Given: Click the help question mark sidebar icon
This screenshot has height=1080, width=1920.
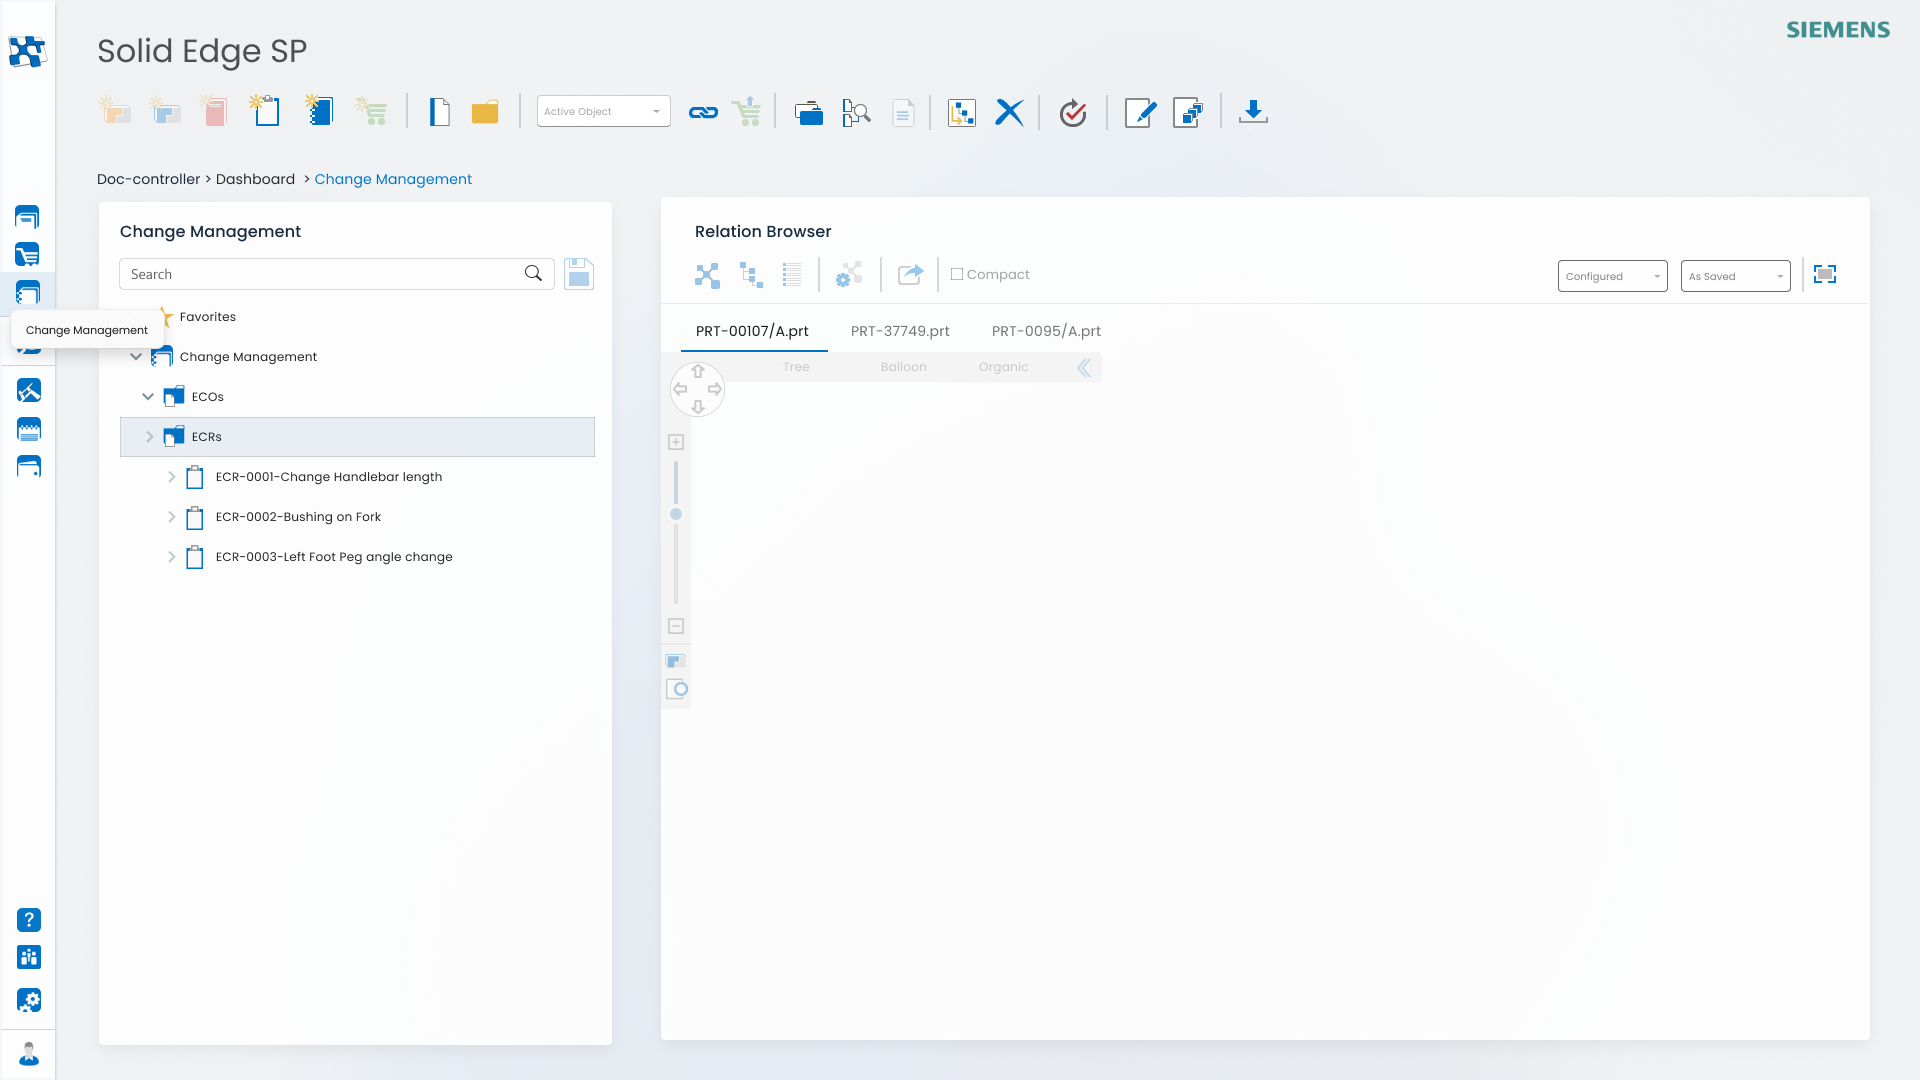Looking at the screenshot, I should (29, 920).
